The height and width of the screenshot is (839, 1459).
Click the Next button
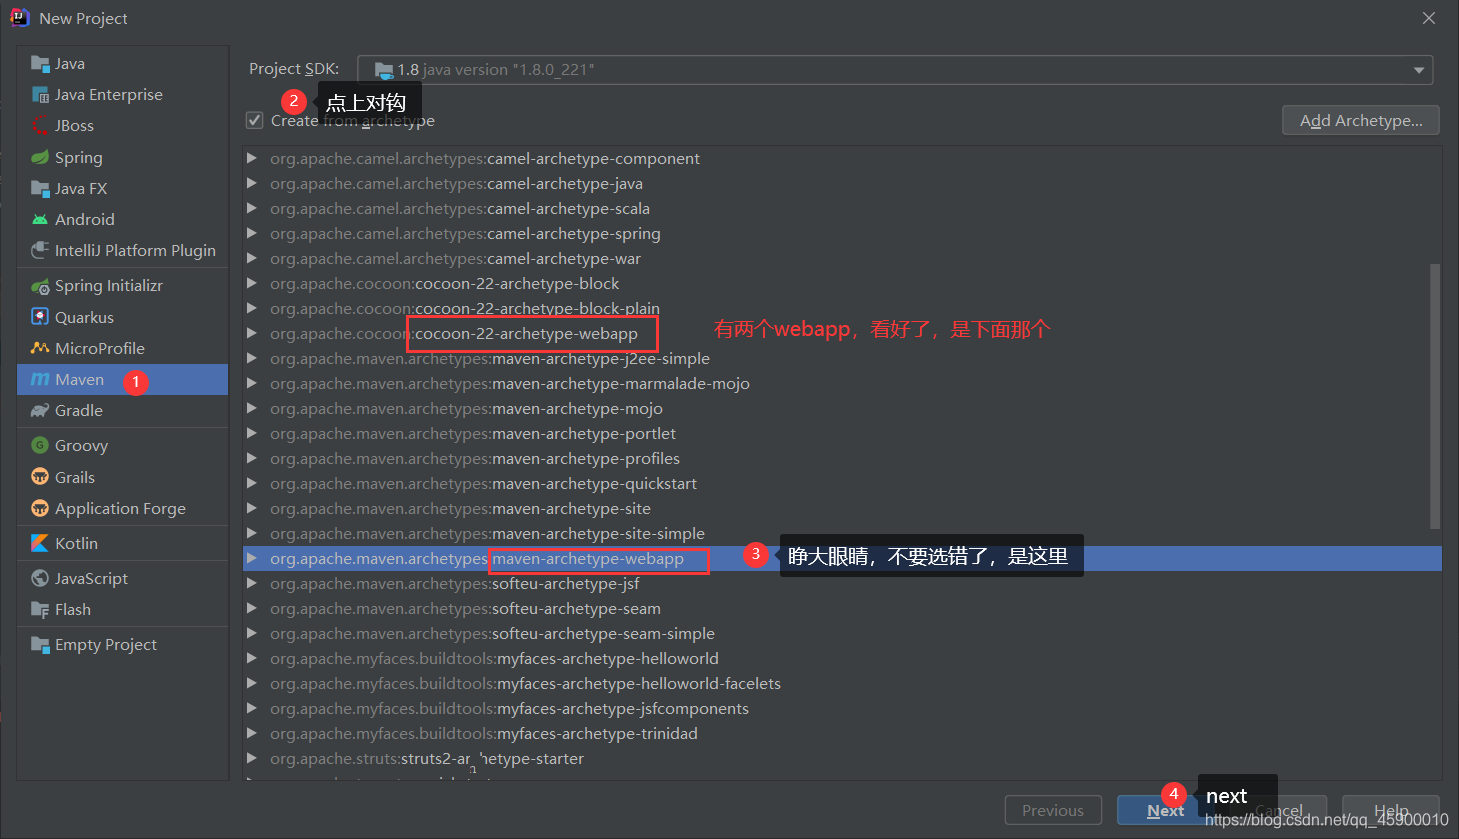pyautogui.click(x=1166, y=811)
